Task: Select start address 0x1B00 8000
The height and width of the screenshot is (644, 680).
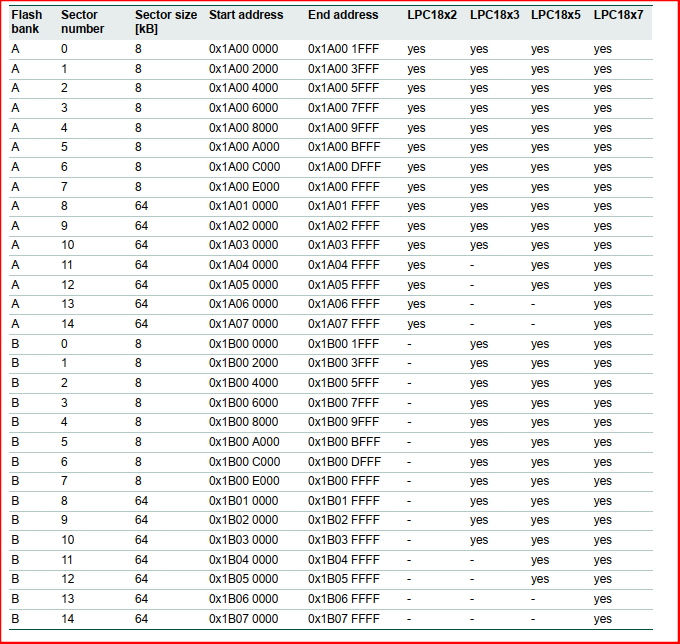Action: point(243,422)
